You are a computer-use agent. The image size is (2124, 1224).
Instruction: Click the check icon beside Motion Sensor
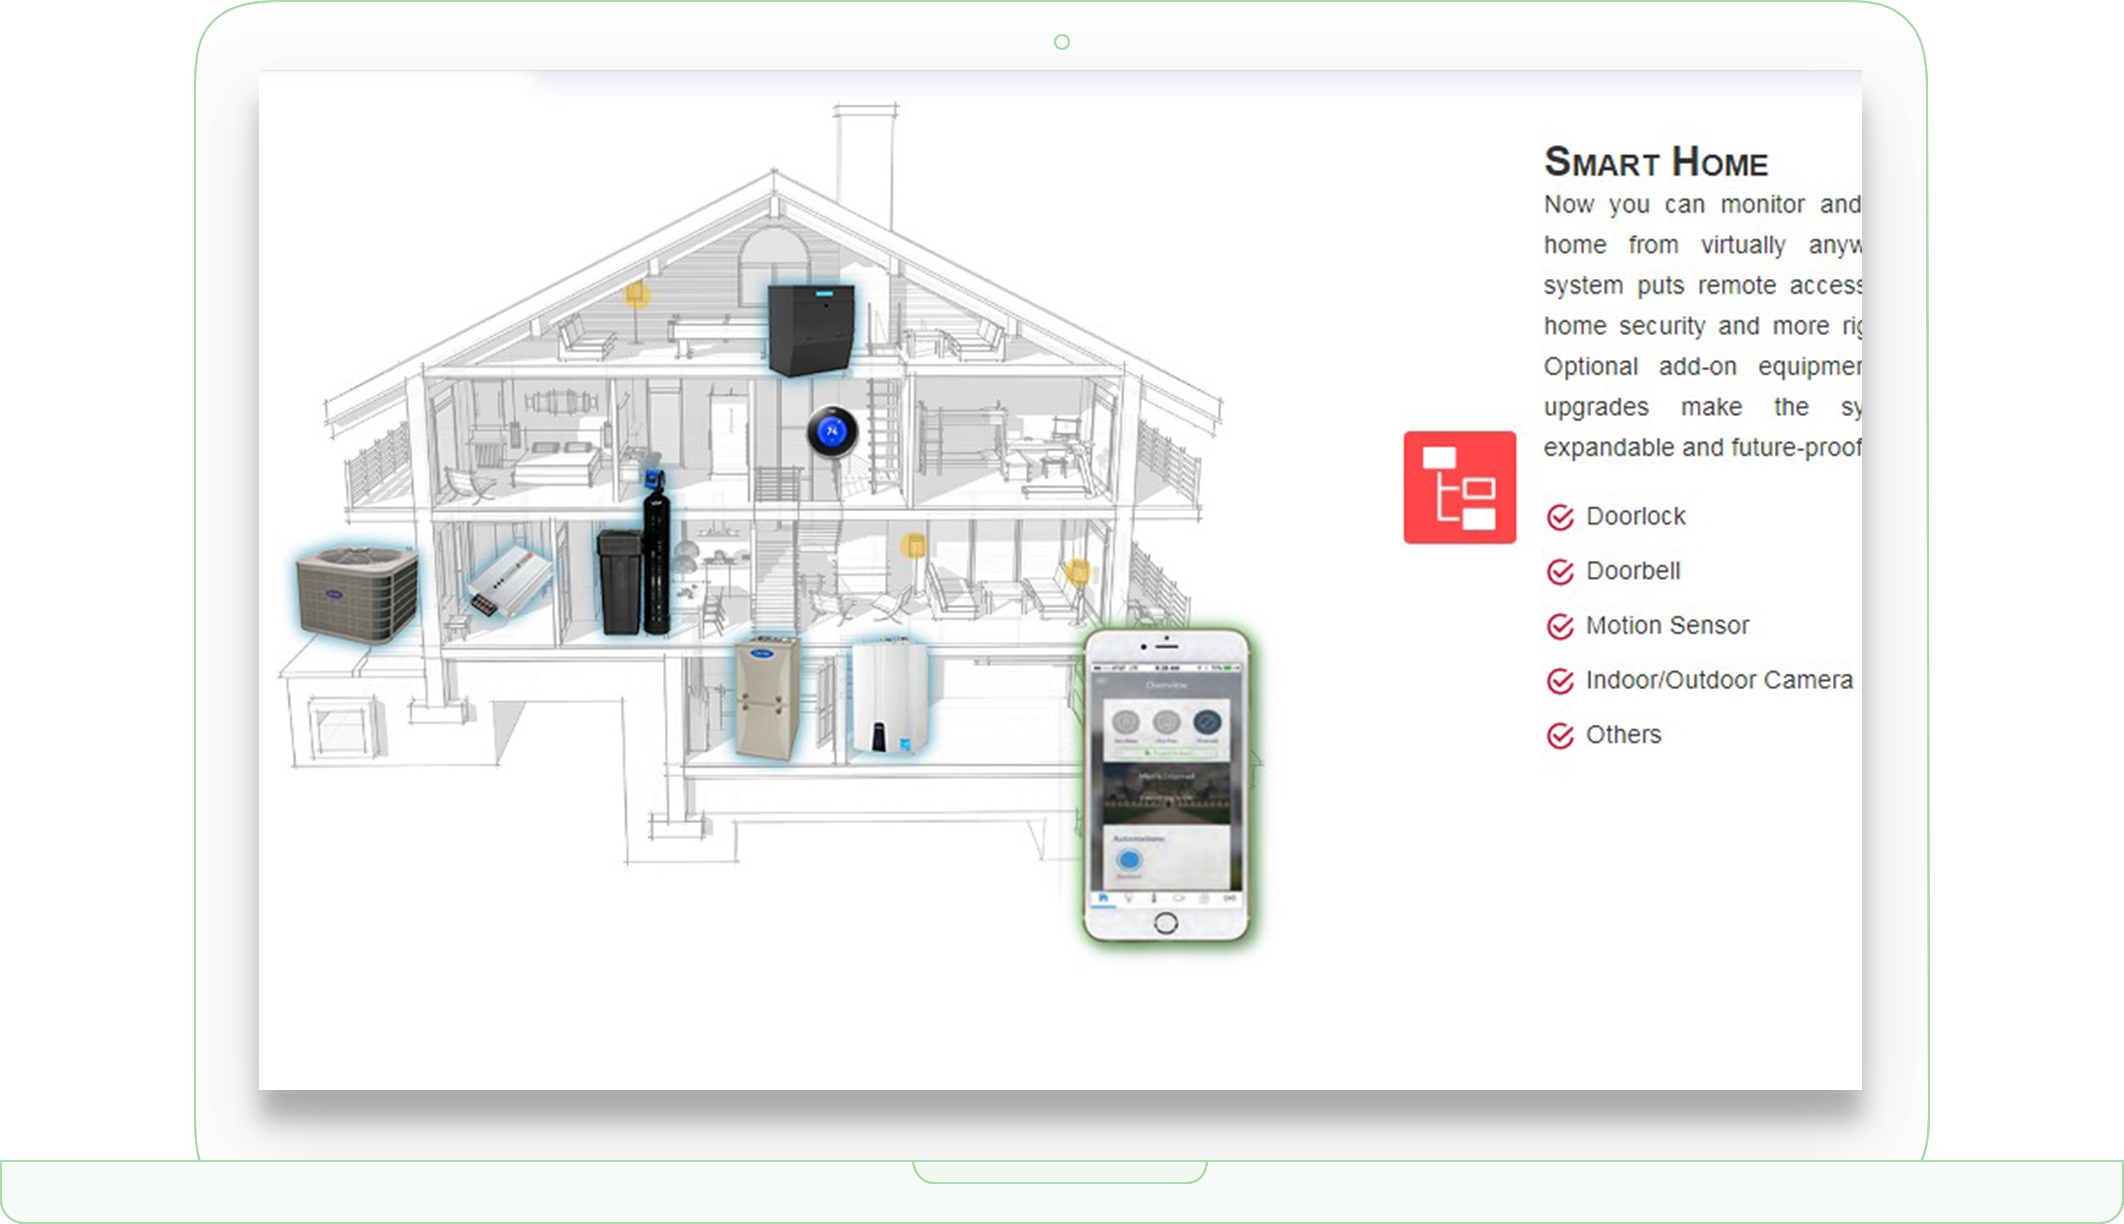click(x=1560, y=626)
